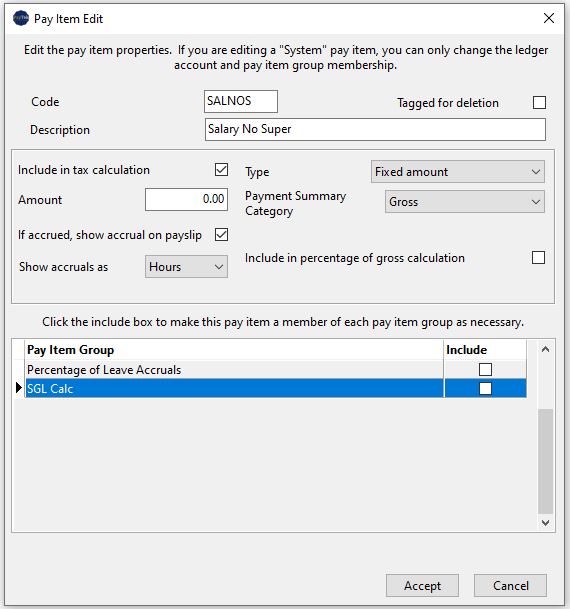The image size is (570, 609).
Task: Click the scroll down arrow in group list
Action: 546,522
